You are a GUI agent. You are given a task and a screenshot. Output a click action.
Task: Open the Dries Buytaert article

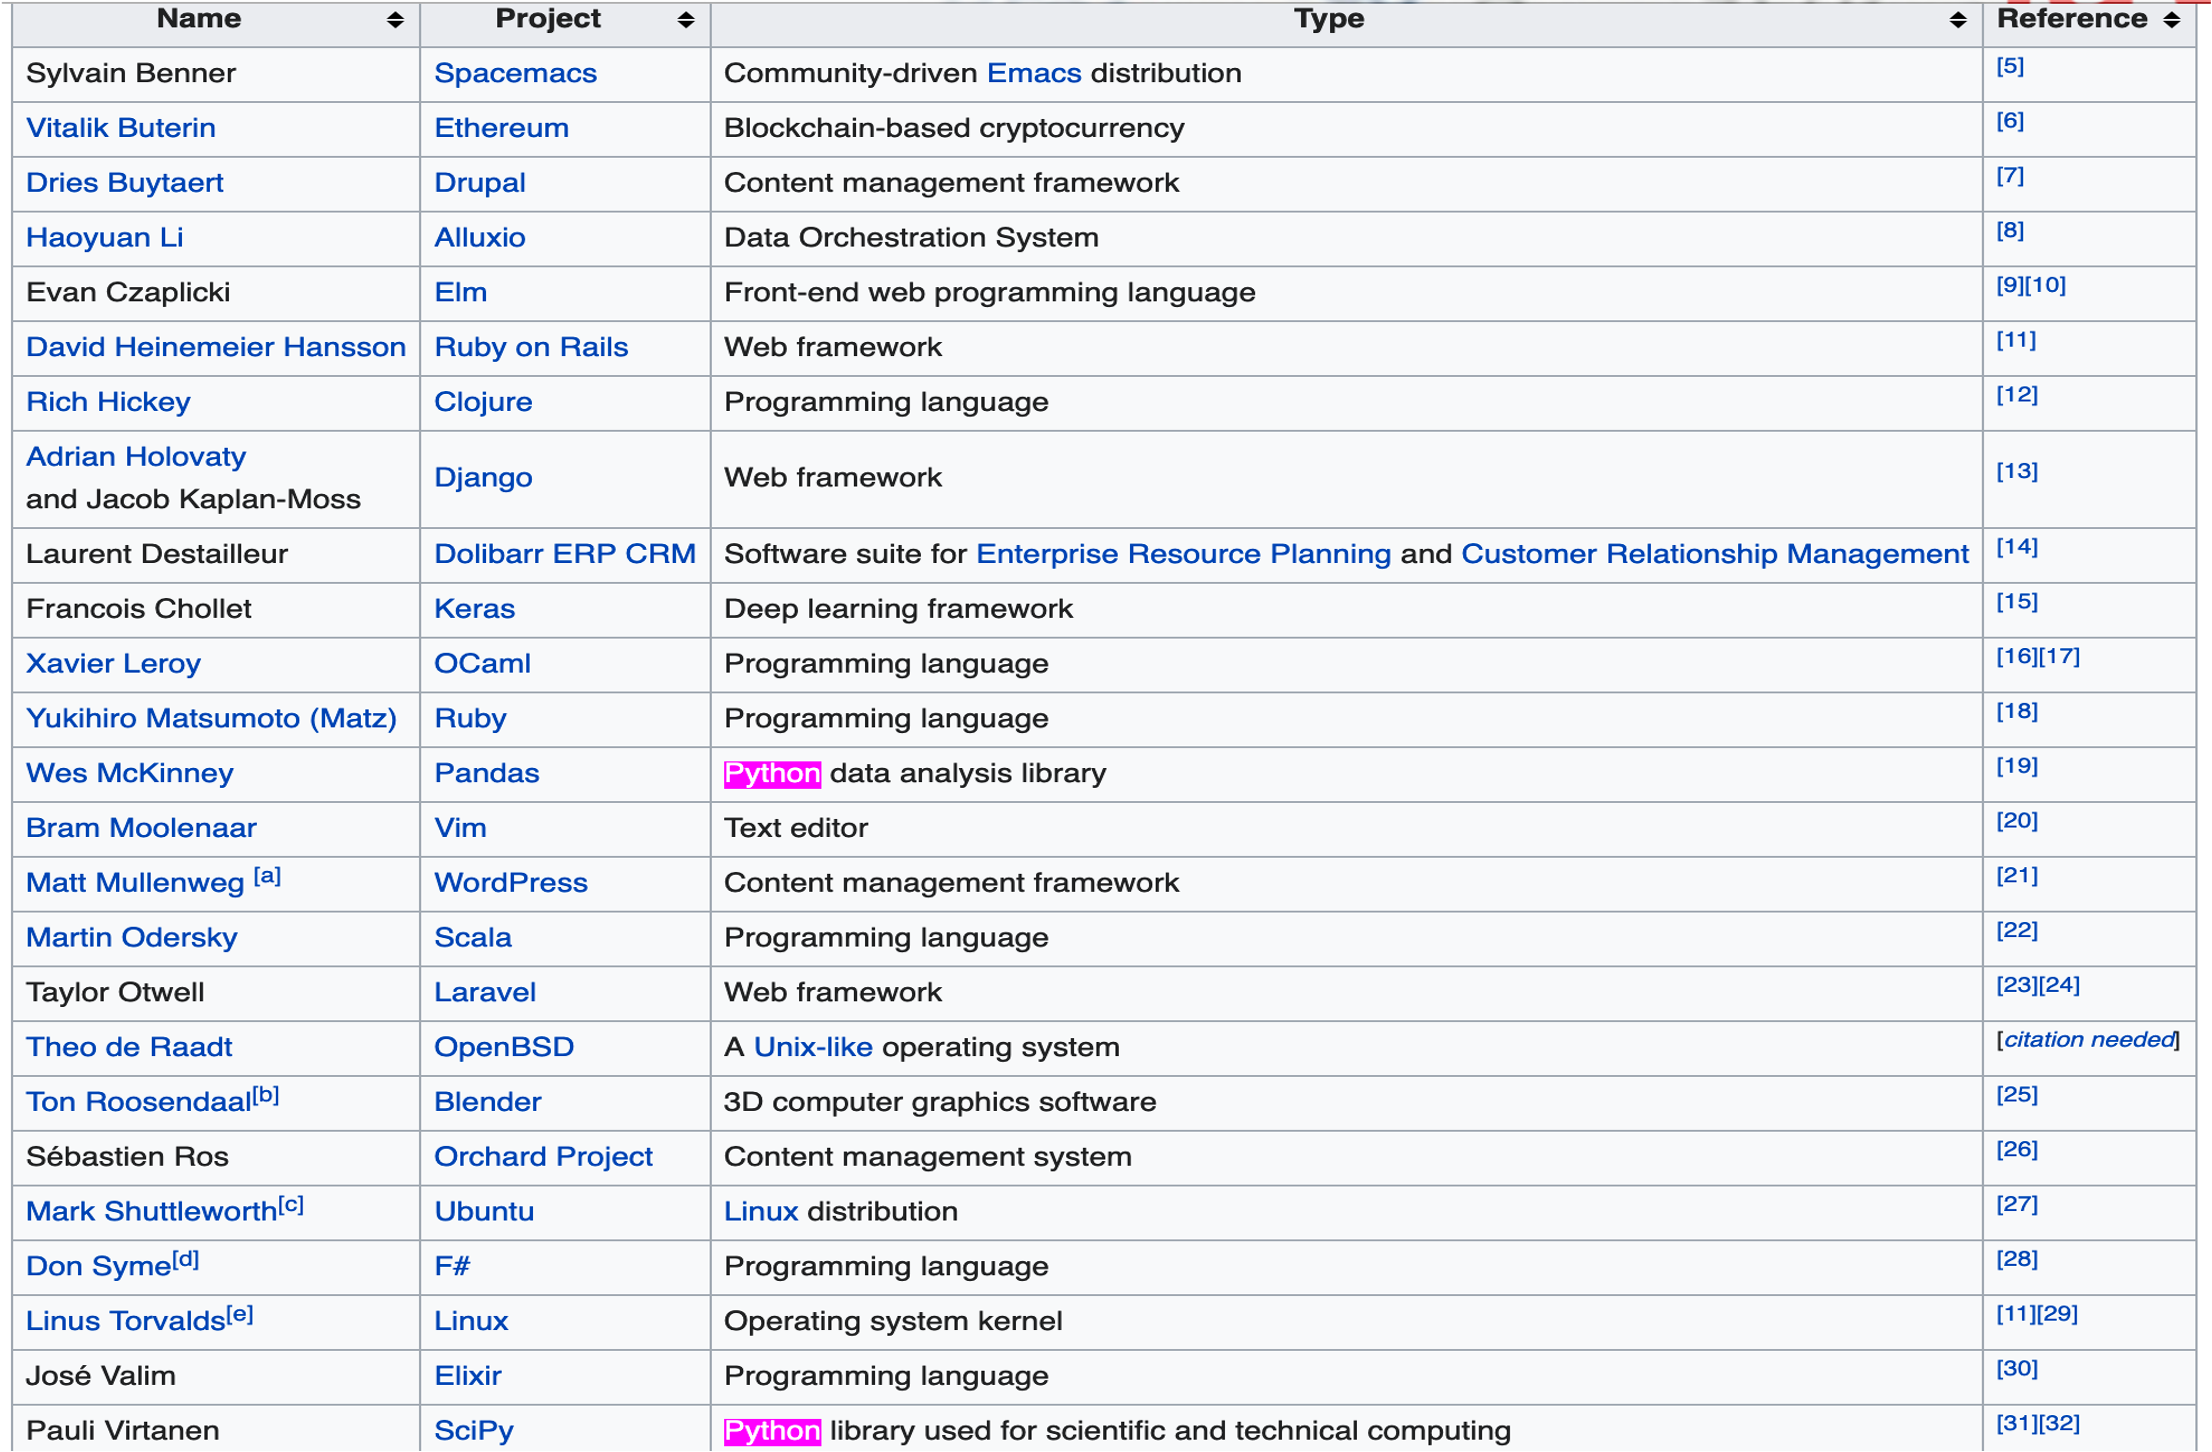pyautogui.click(x=124, y=183)
